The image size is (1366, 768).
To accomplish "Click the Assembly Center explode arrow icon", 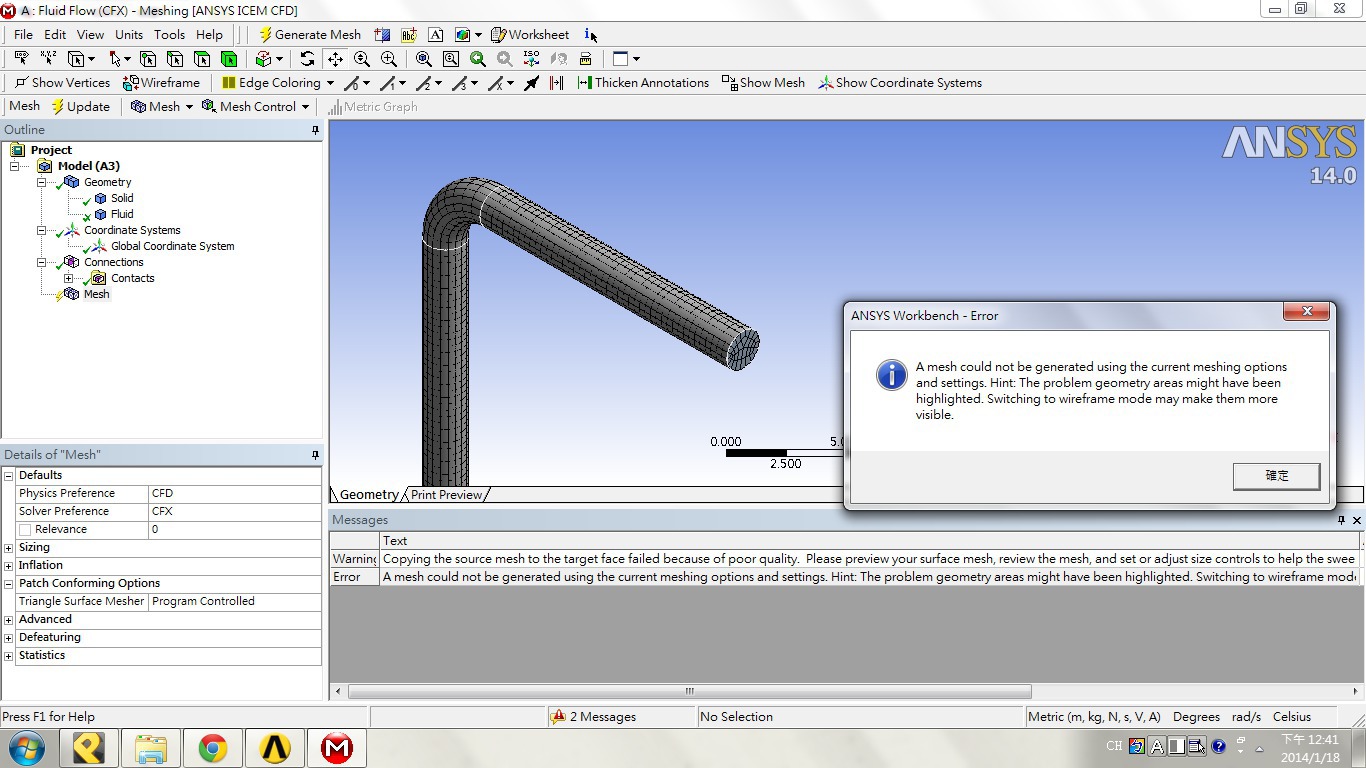I will click(532, 83).
